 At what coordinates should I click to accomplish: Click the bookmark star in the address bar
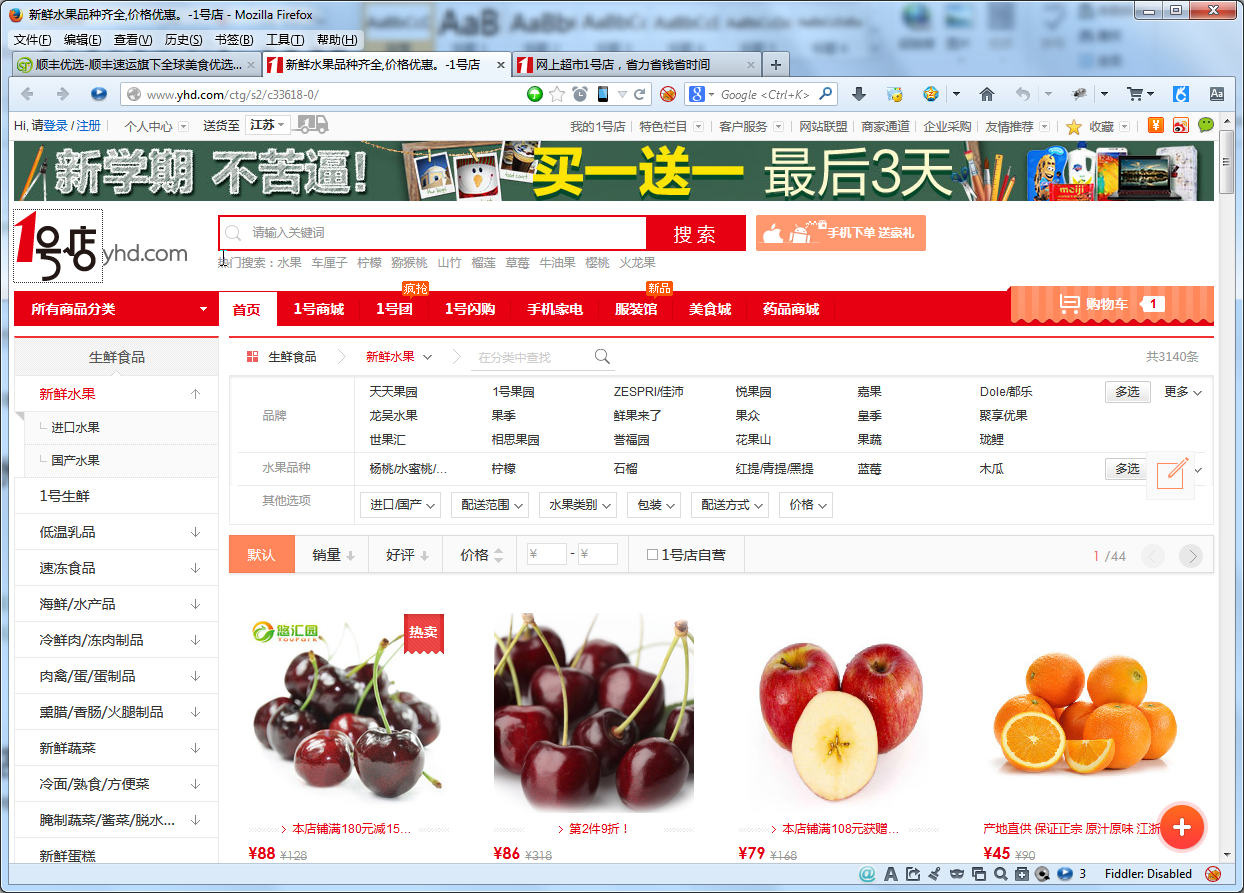tap(558, 94)
